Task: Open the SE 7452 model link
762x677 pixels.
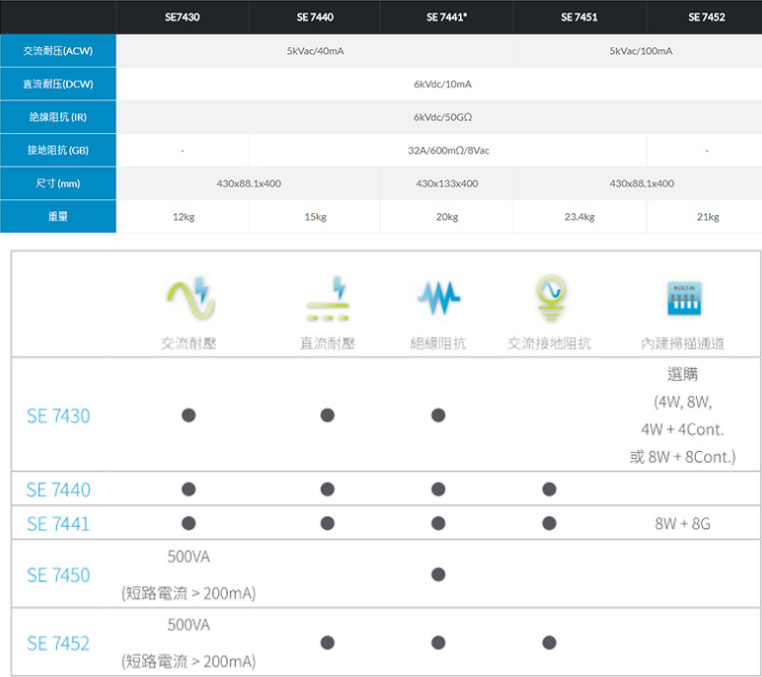Action: tap(58, 643)
